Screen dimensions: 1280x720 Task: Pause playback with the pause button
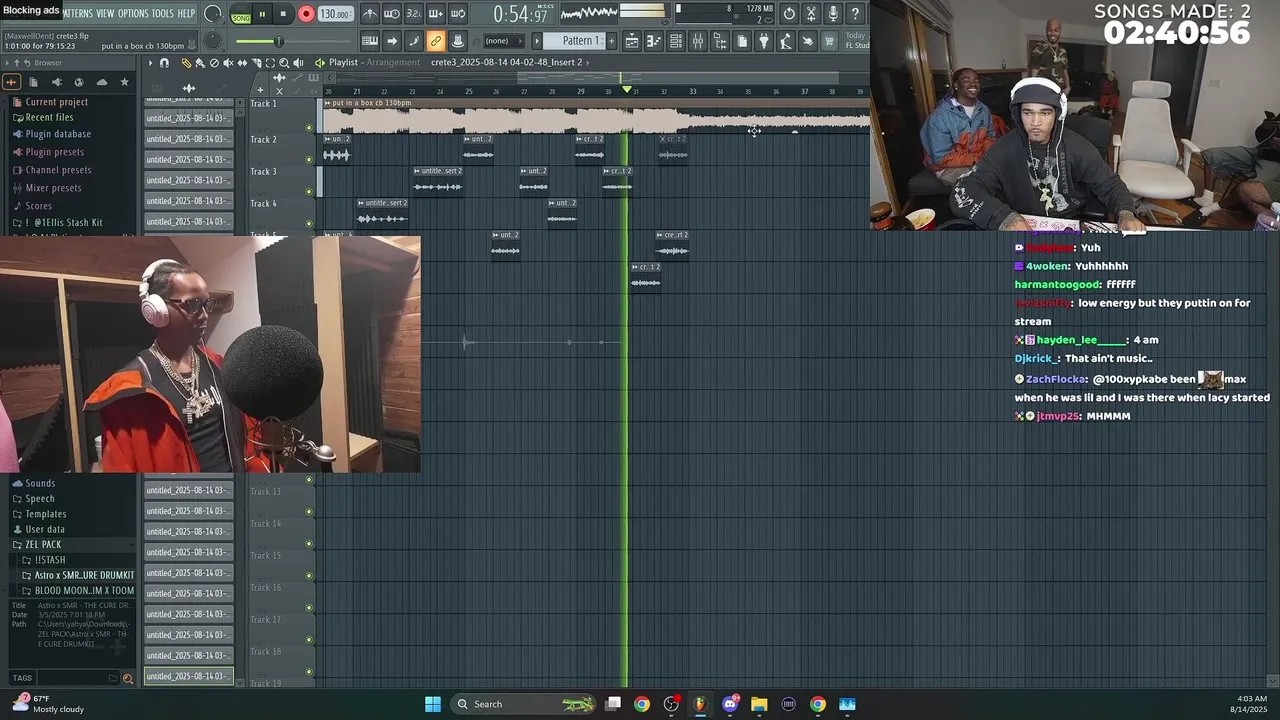pyautogui.click(x=262, y=14)
